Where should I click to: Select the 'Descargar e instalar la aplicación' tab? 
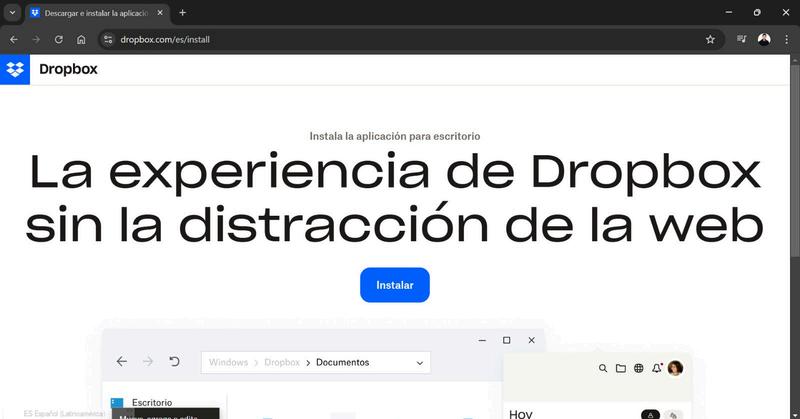[x=97, y=13]
